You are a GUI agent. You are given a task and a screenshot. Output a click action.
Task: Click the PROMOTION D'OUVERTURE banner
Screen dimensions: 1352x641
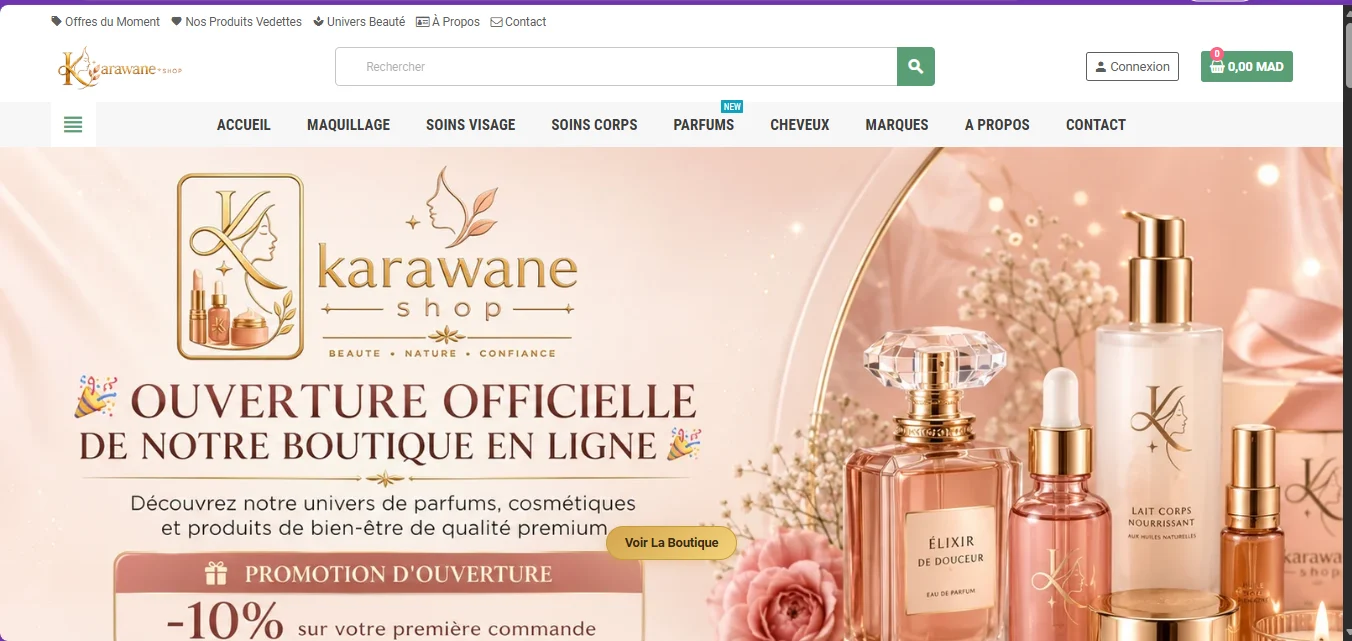378,574
